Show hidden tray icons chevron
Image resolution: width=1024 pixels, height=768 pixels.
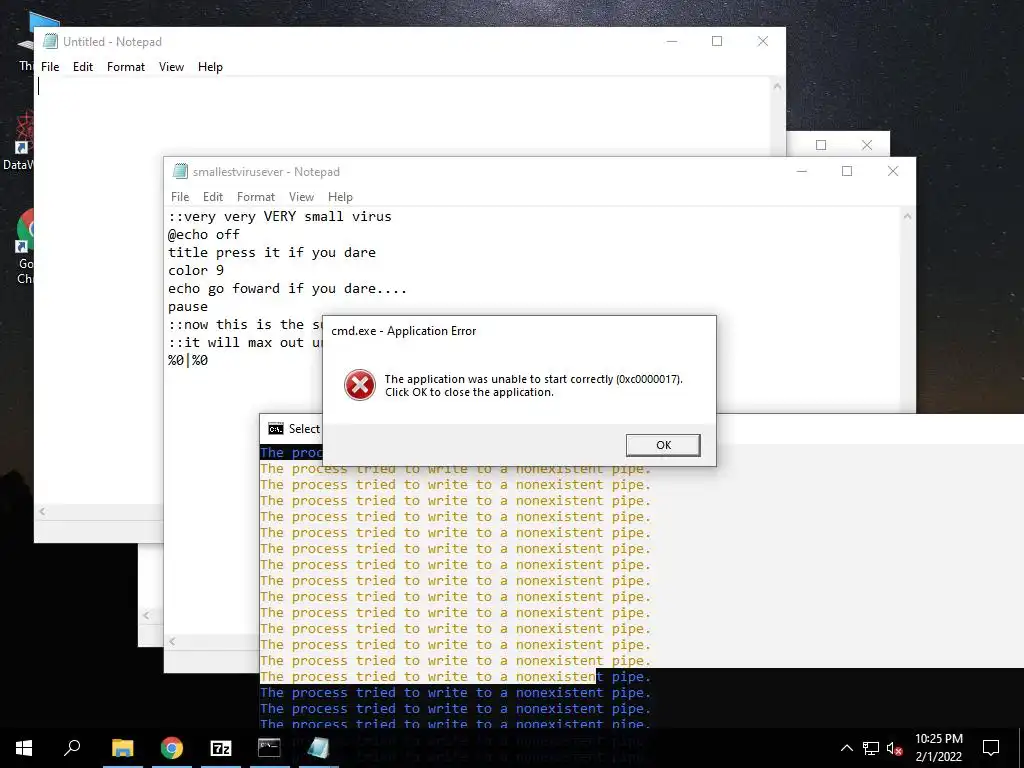coord(846,748)
